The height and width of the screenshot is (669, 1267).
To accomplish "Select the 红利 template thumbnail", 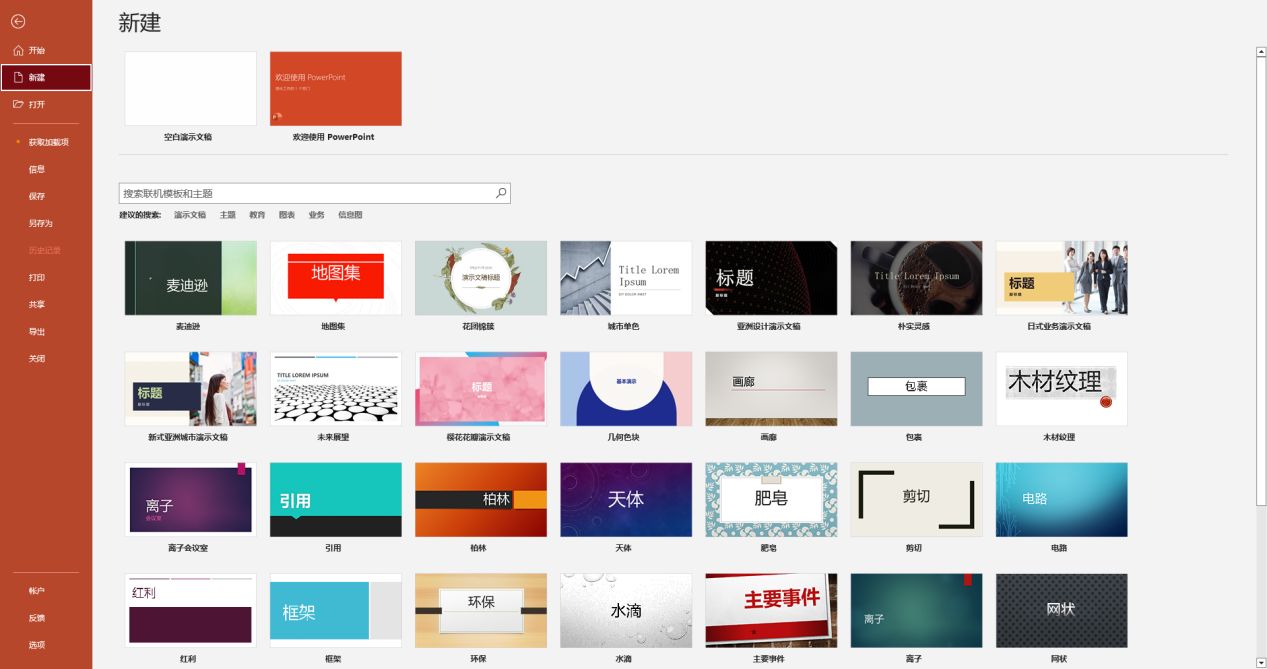I will [190, 611].
